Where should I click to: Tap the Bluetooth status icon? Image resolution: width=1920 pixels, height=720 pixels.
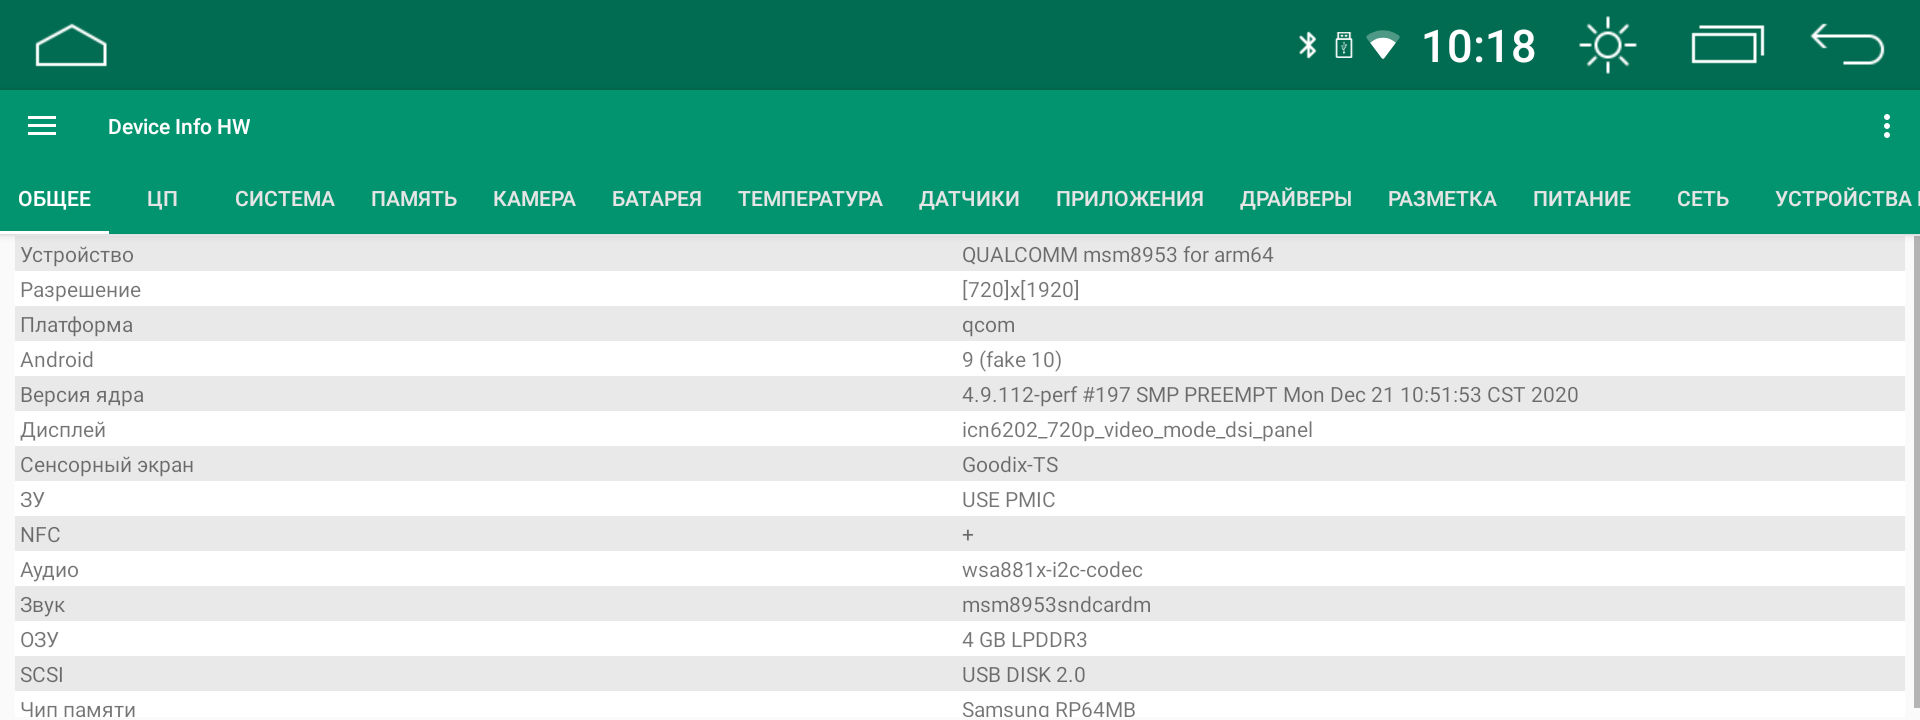pos(1307,45)
